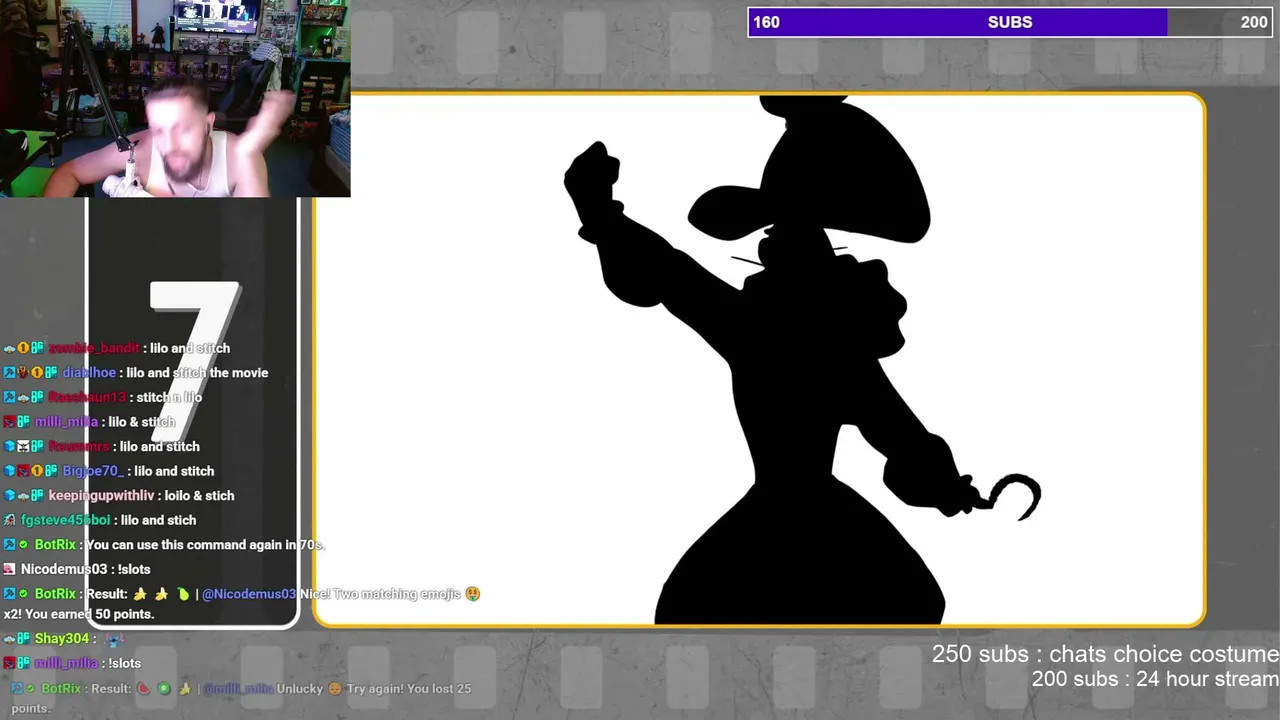Click the badge icon beside fgsteve456boi

point(9,520)
